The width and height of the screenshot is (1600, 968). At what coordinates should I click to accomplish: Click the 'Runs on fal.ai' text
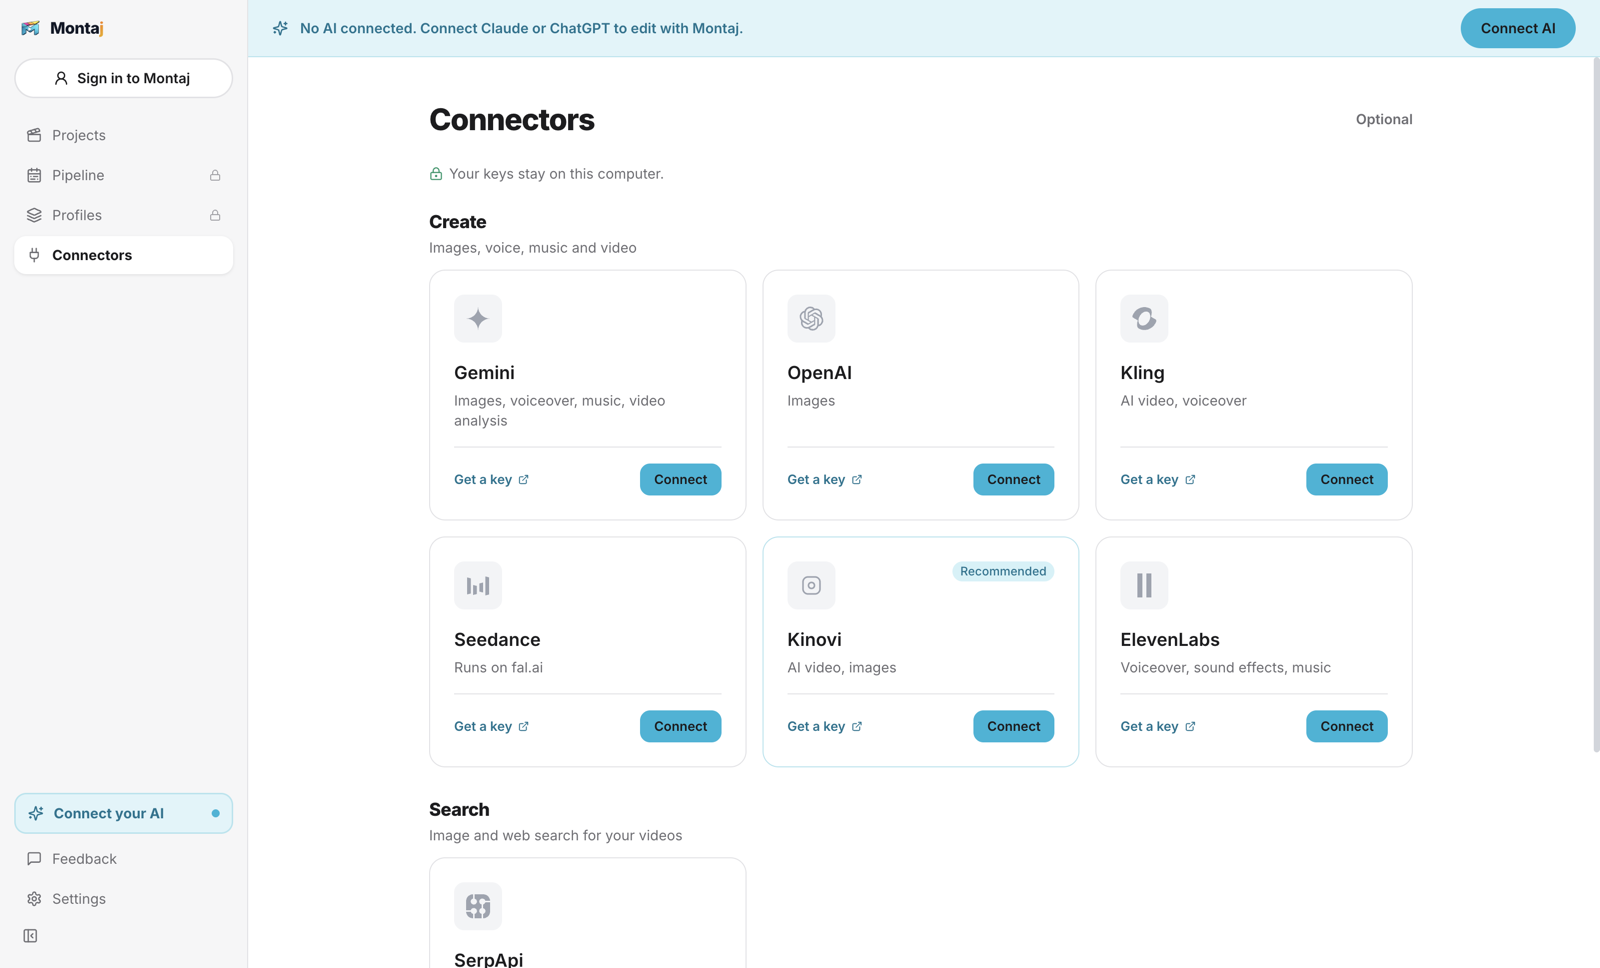[x=498, y=668]
